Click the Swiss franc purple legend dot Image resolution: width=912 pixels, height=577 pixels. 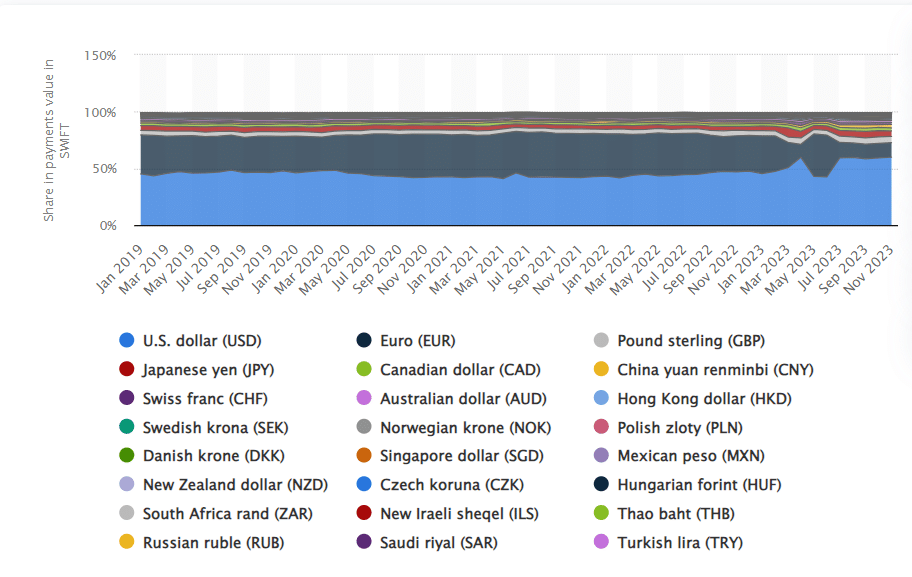[x=127, y=399]
